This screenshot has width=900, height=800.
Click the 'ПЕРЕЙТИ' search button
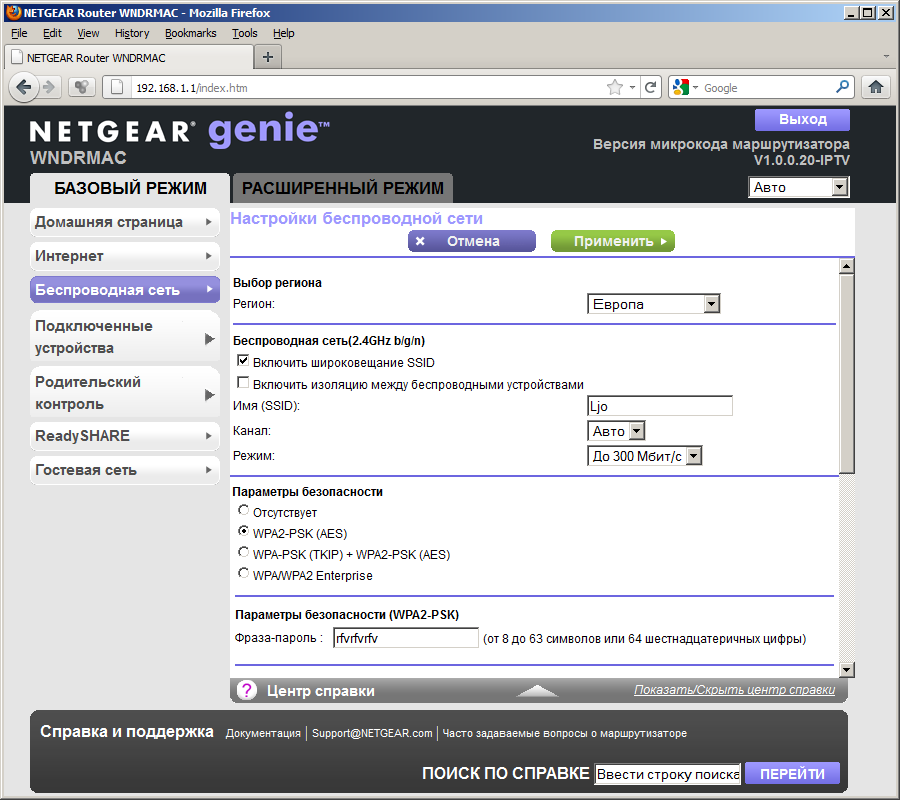[792, 774]
